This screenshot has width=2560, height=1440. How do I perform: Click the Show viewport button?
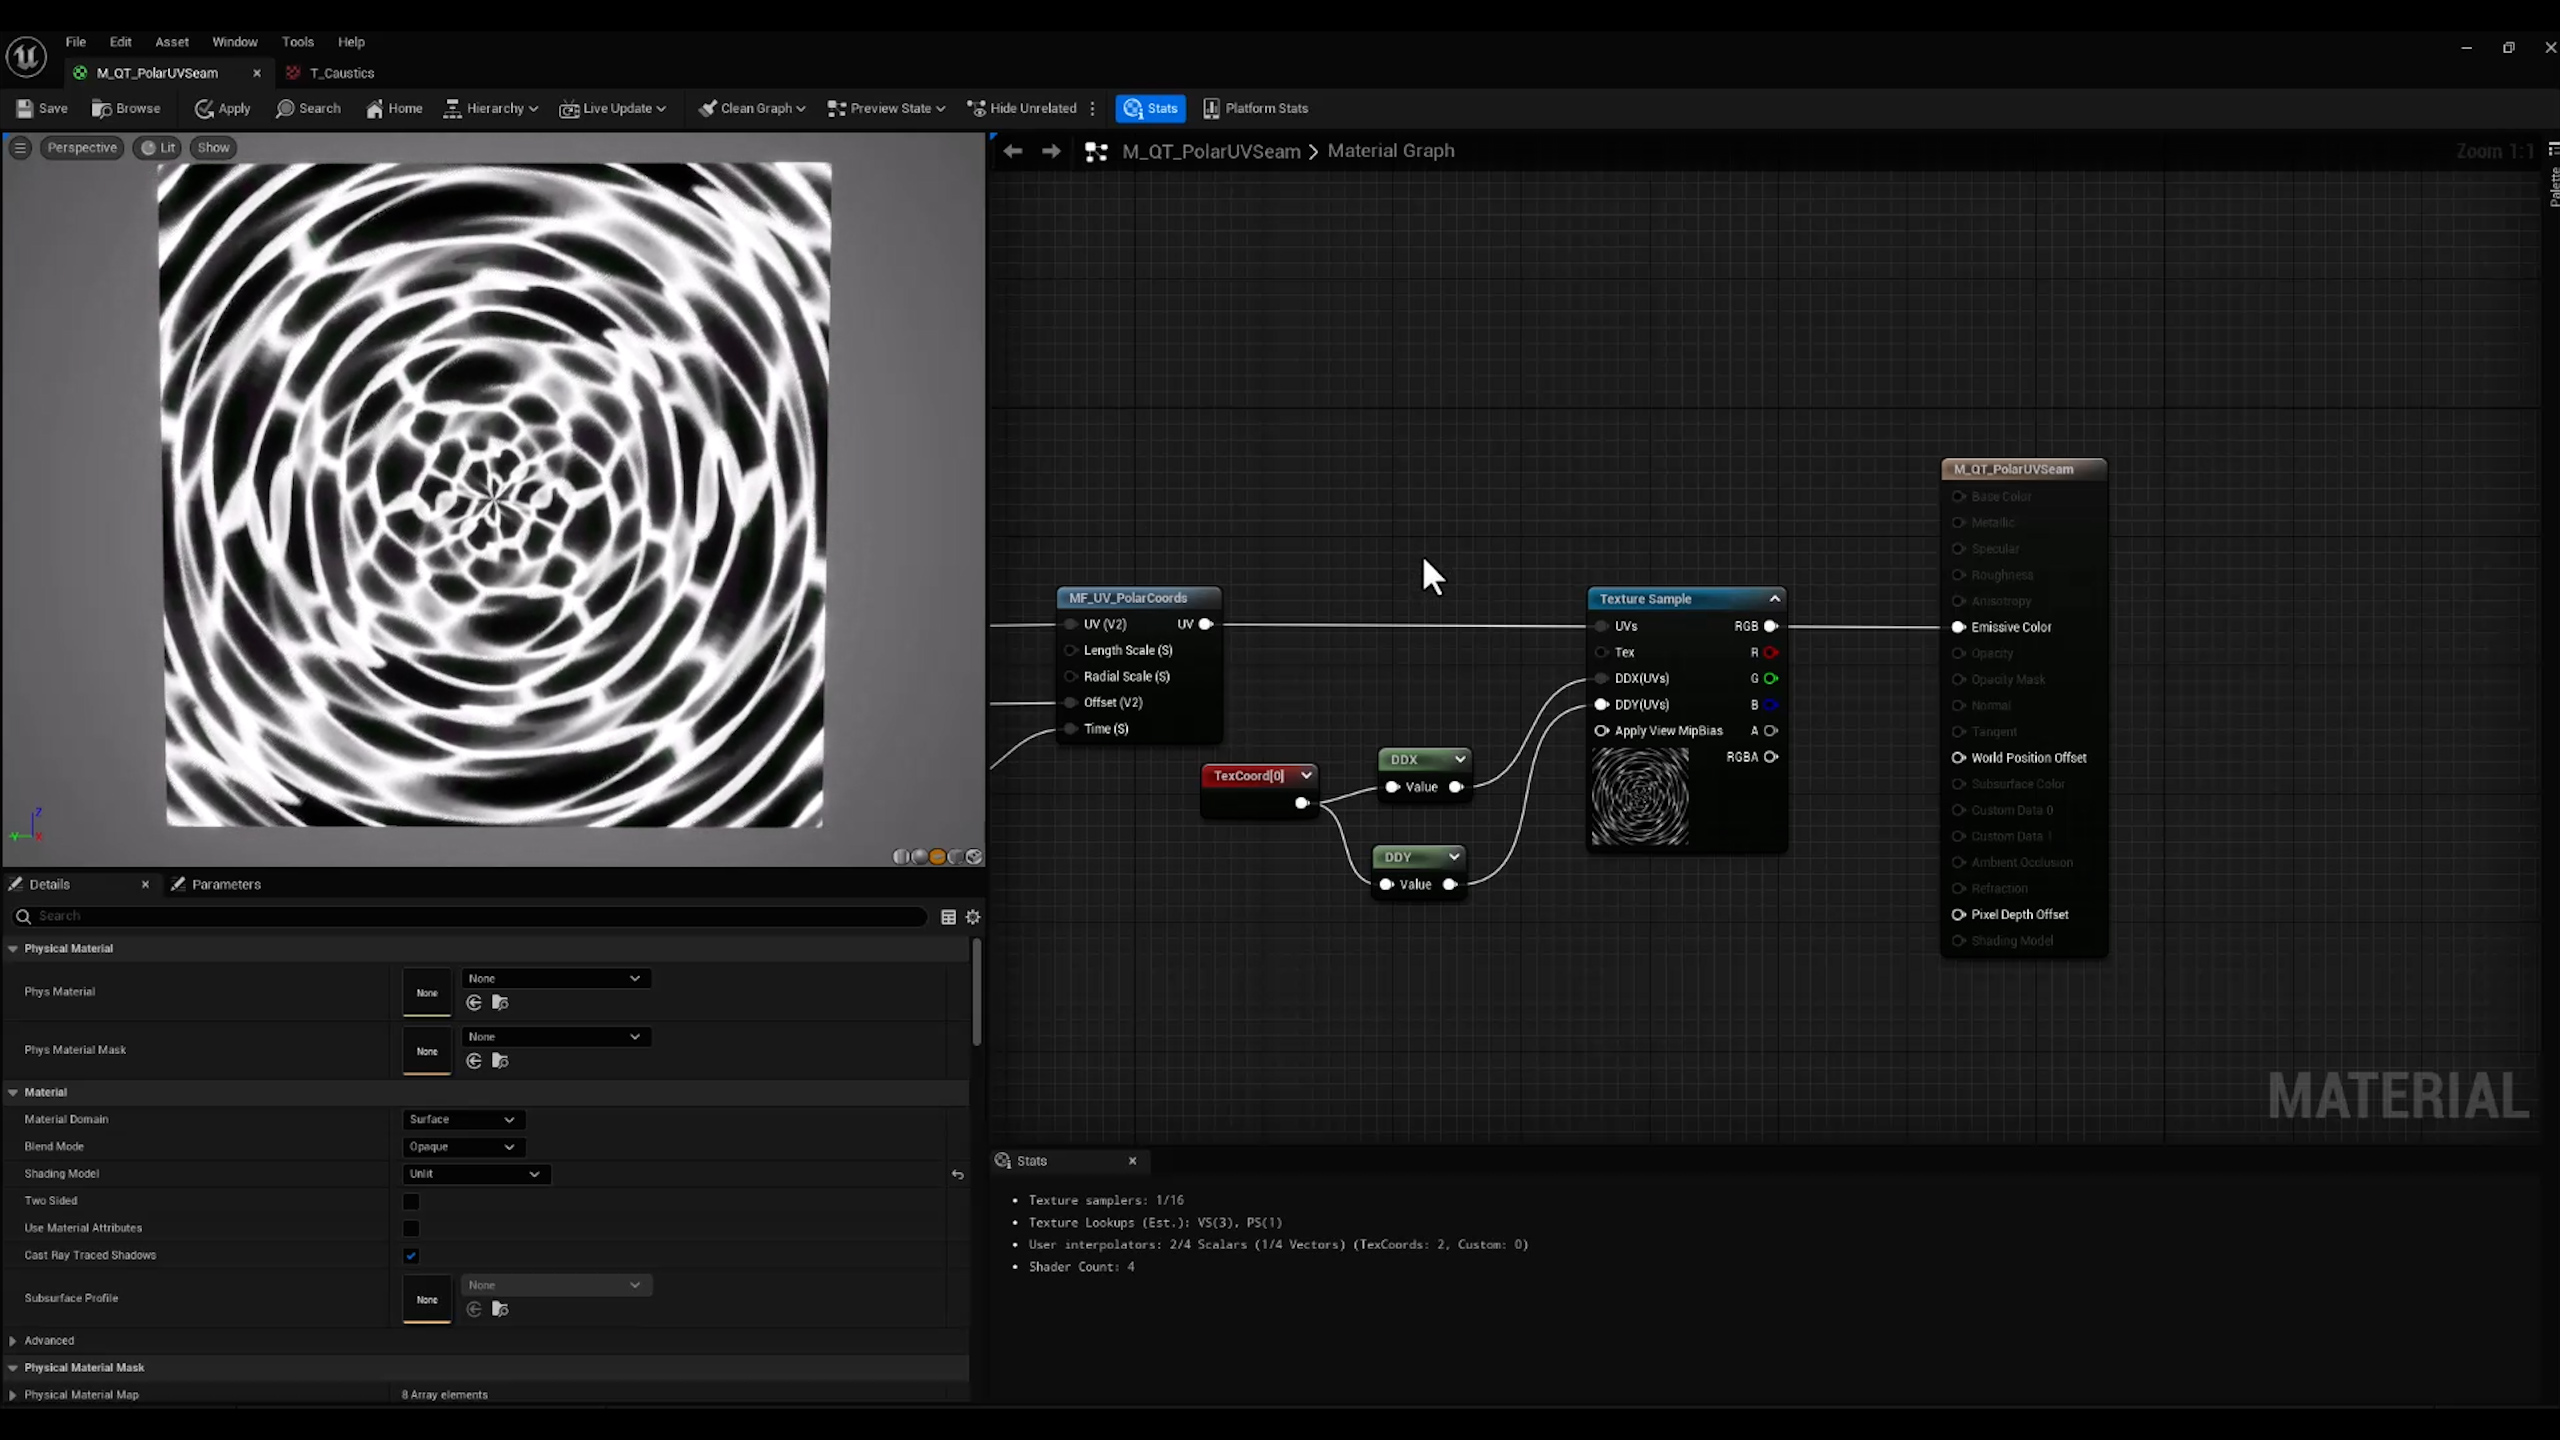click(213, 148)
